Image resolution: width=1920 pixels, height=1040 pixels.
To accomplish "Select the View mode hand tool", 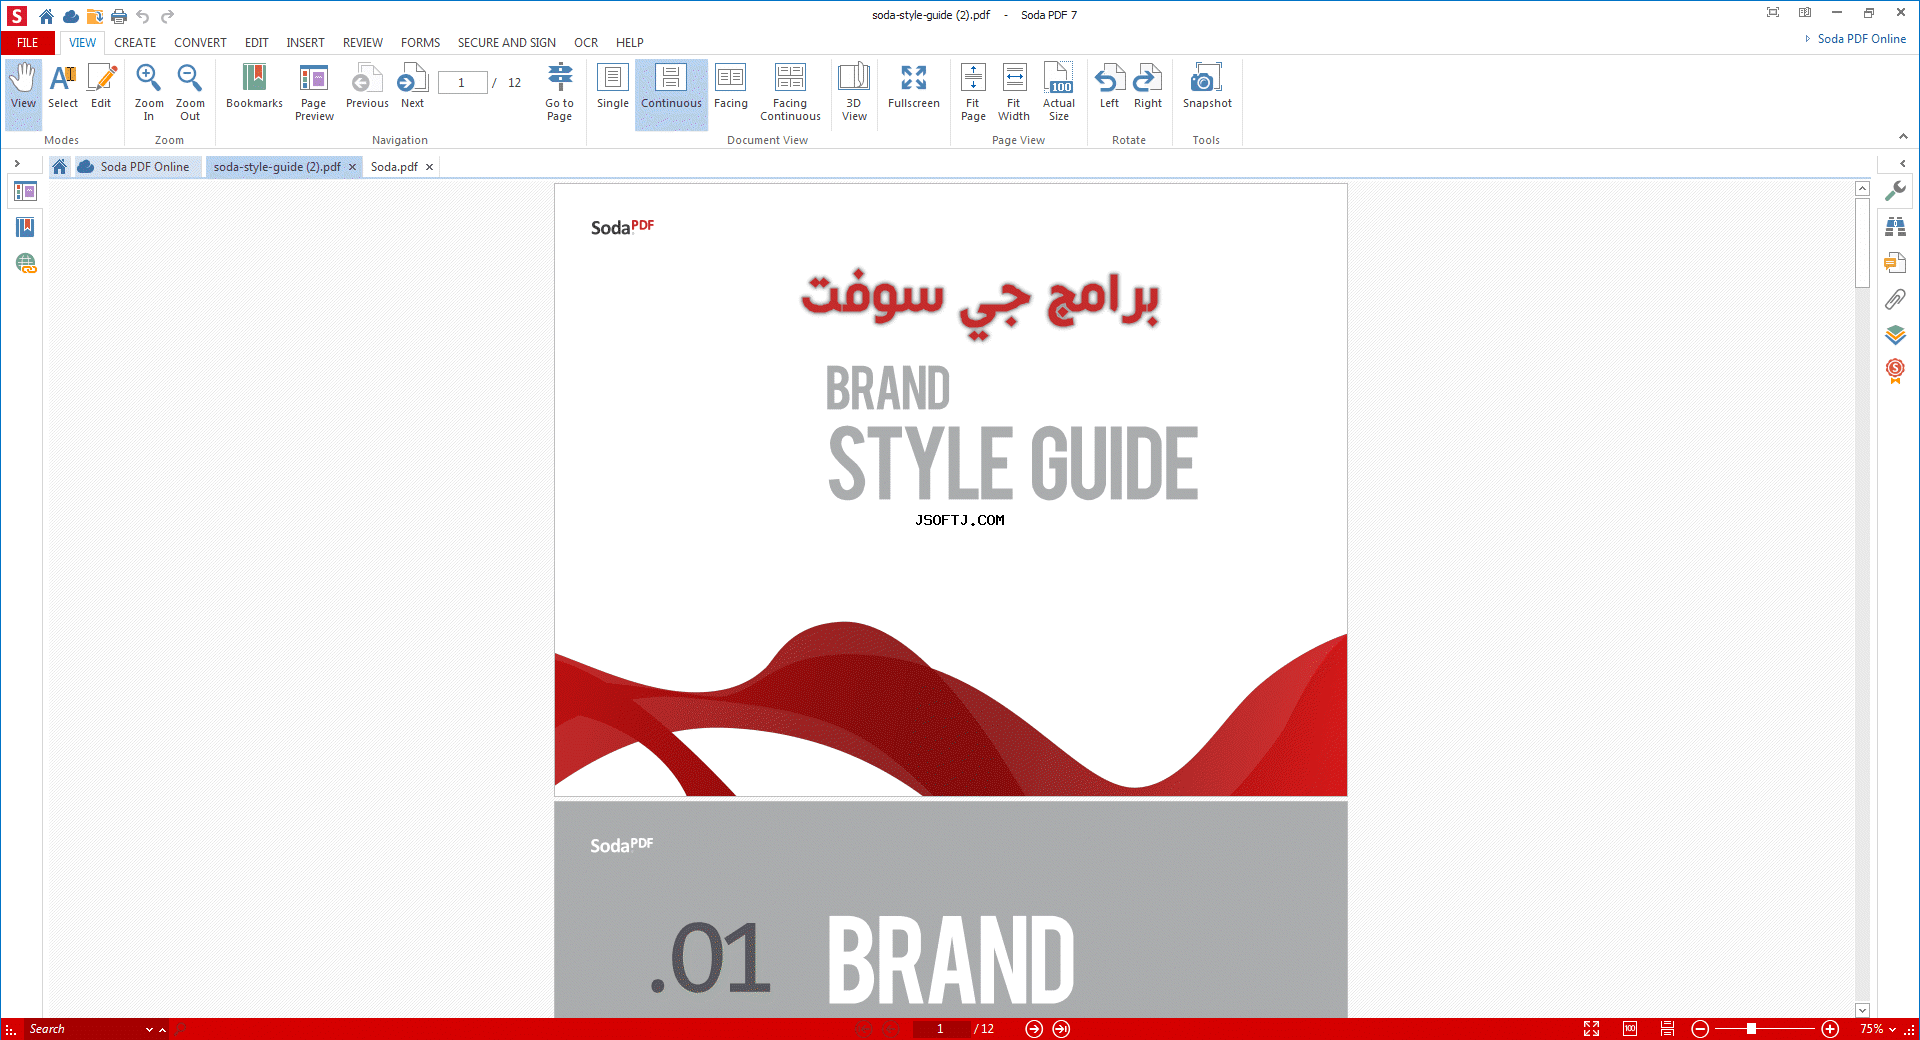I will pos(23,94).
